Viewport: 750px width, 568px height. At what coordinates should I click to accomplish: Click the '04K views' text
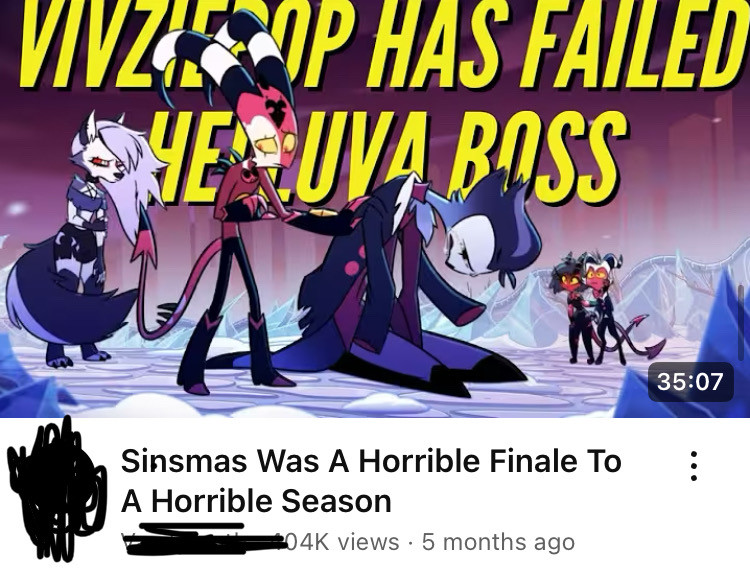342,542
